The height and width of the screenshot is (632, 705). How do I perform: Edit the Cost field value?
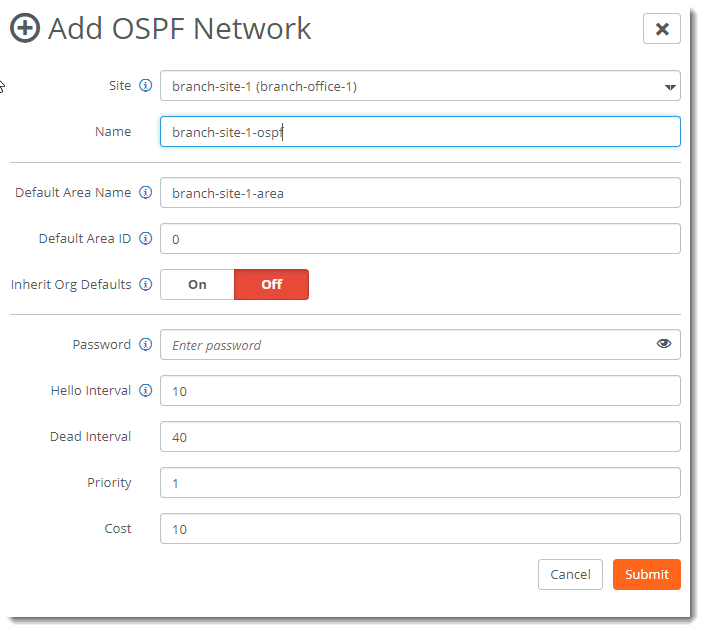coord(420,529)
